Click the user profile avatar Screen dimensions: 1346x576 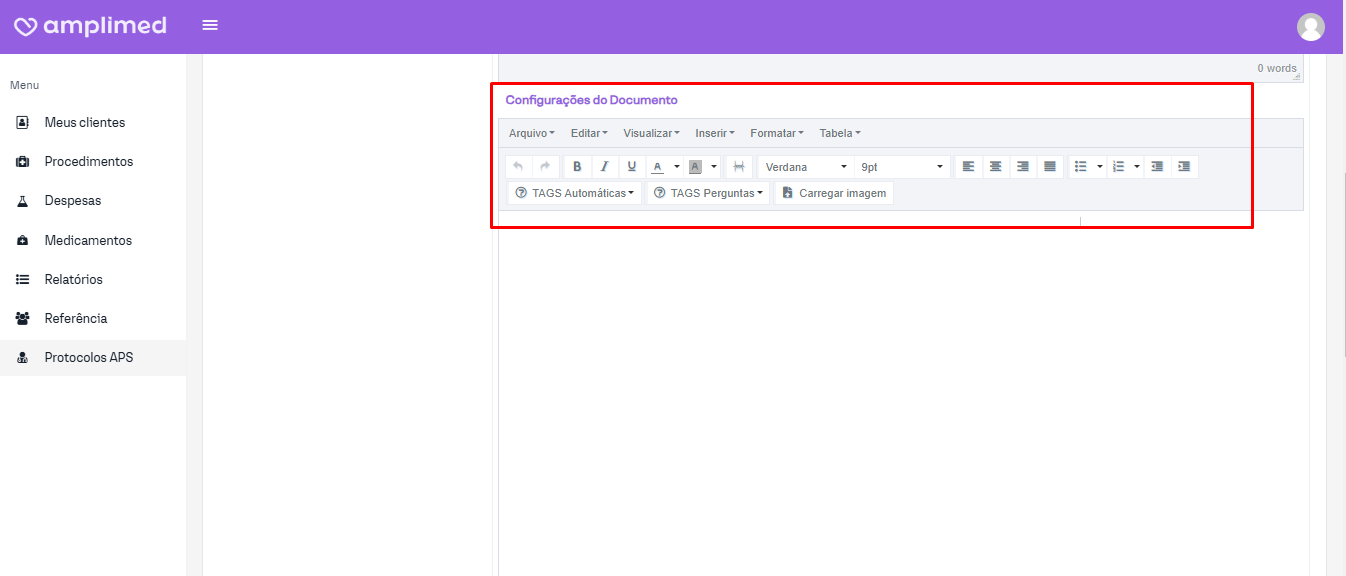(x=1310, y=27)
